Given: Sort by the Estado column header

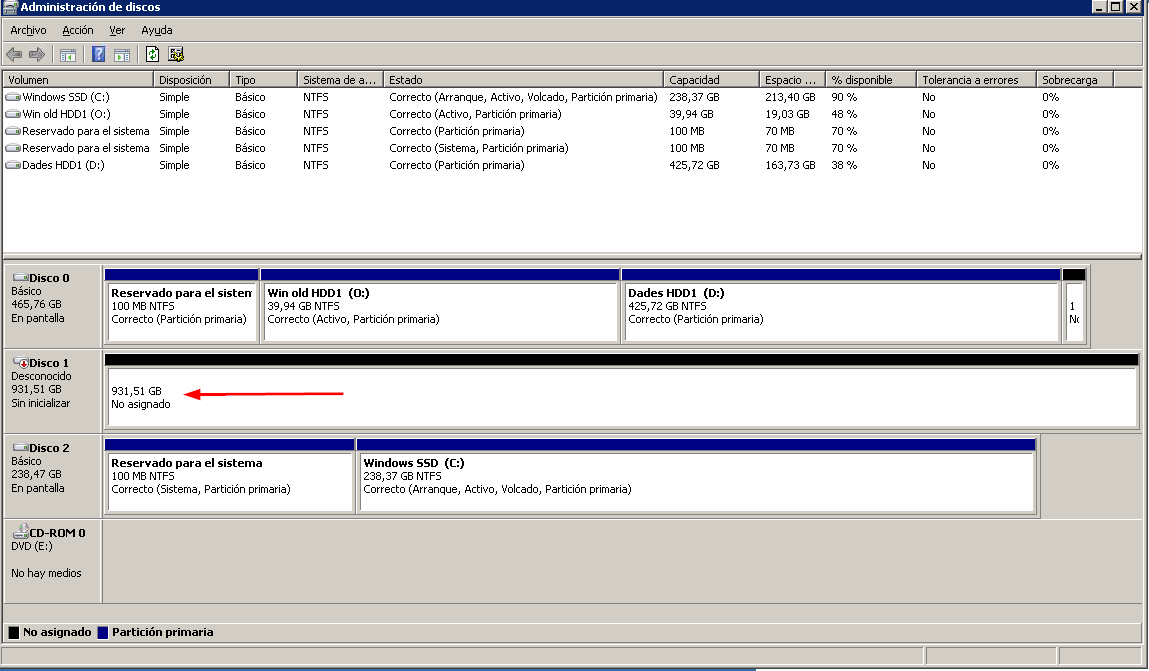Looking at the screenshot, I should pos(523,80).
